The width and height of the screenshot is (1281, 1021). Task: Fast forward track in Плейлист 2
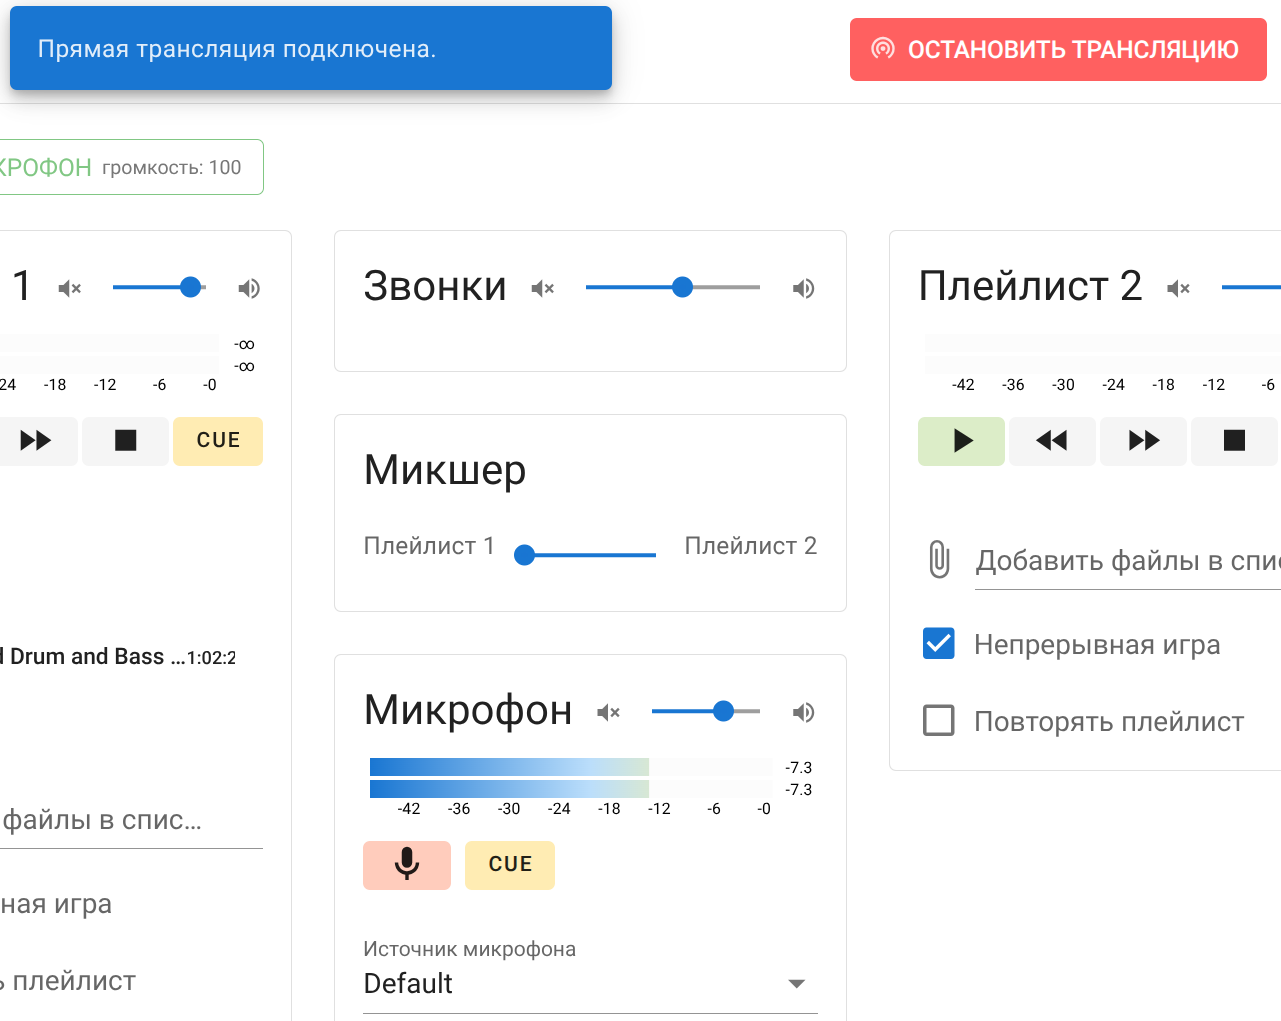(x=1143, y=441)
